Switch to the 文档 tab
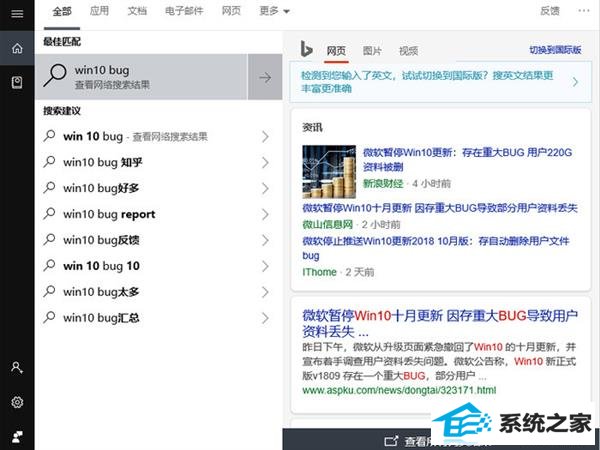Image resolution: width=600 pixels, height=450 pixels. coord(137,11)
